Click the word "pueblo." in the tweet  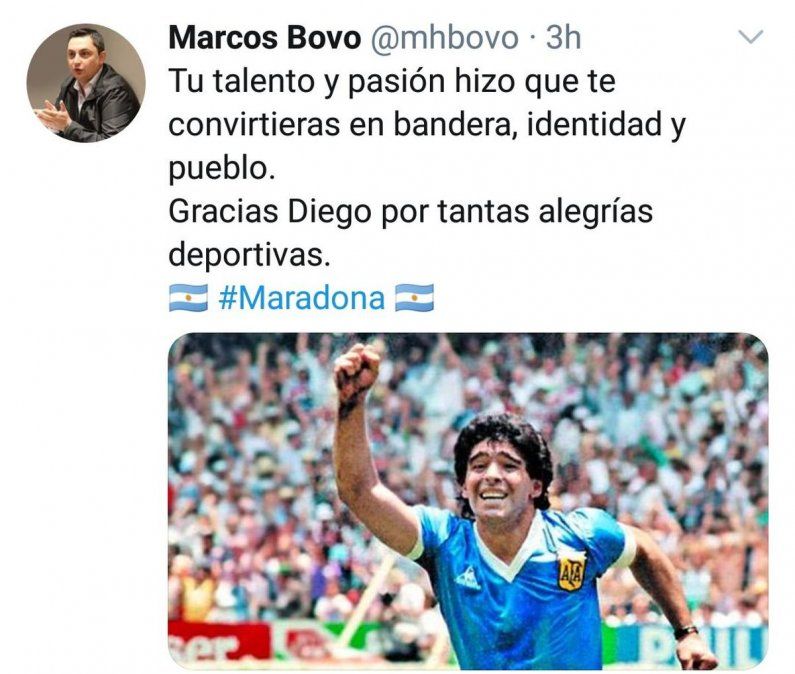pos(222,168)
